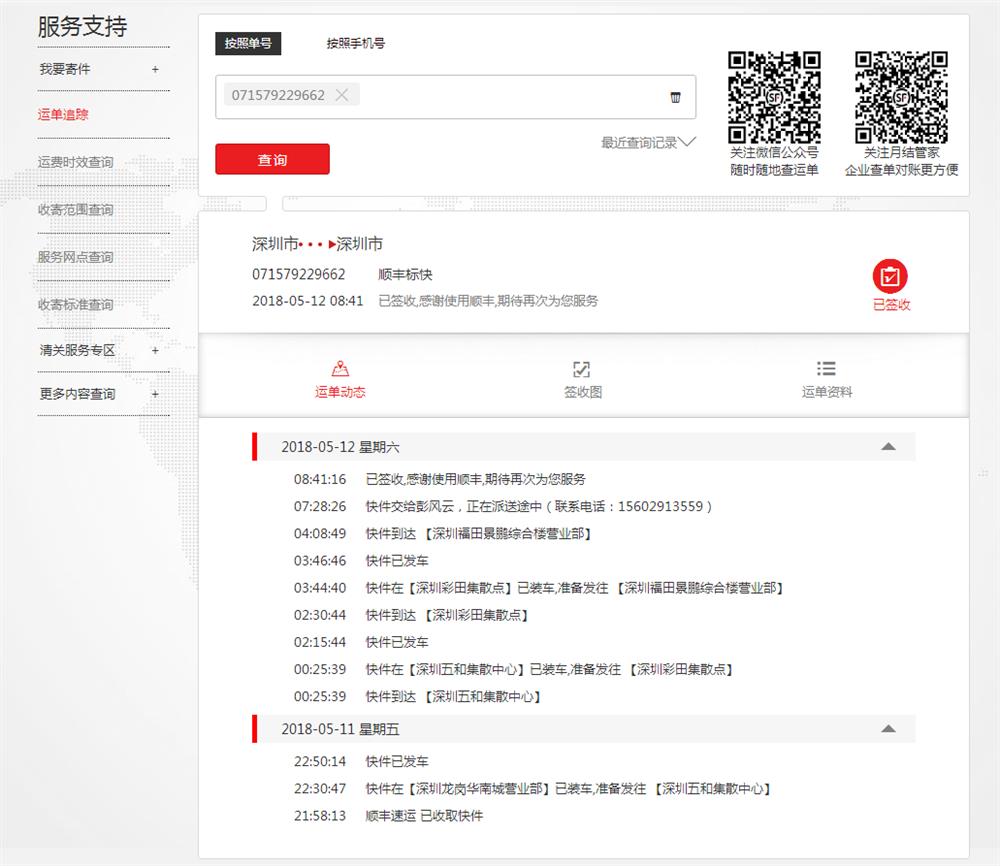
Task: Open 运单追踪 in the sidebar
Action: (x=63, y=115)
